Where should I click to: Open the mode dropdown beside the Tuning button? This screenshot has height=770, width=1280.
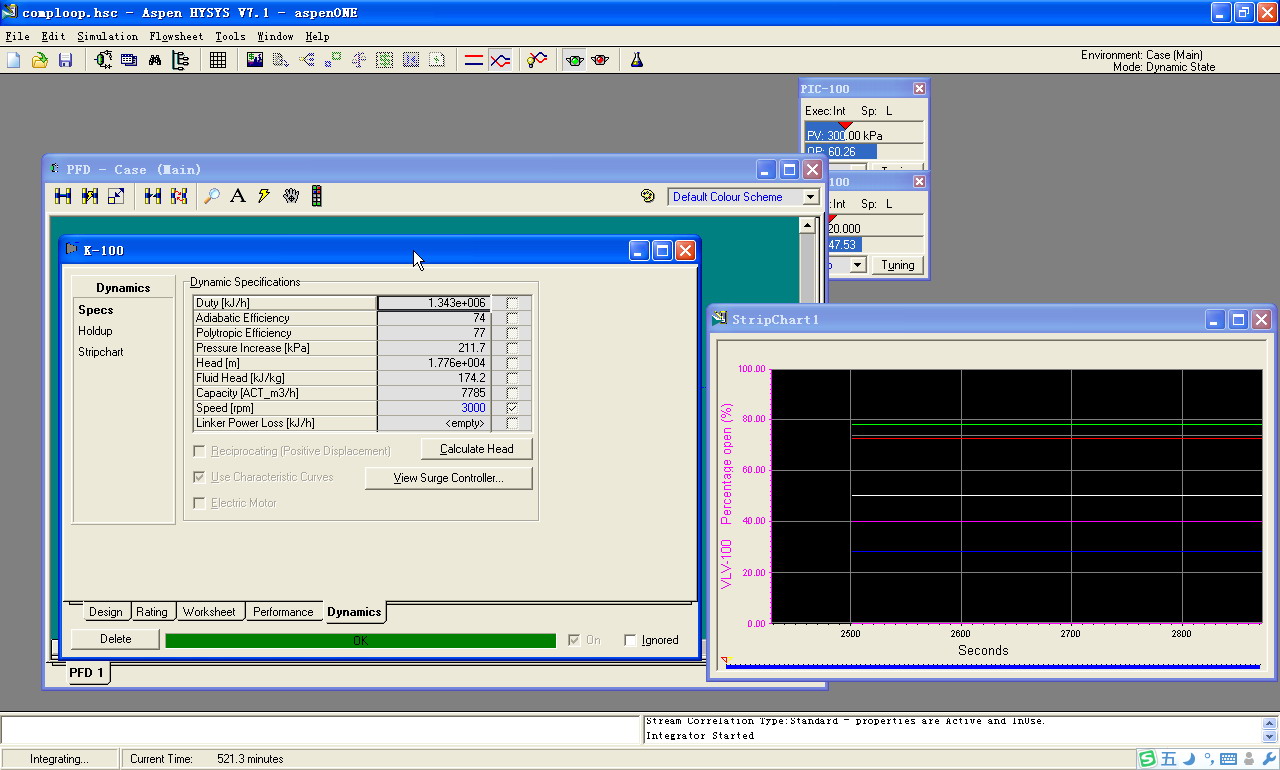(857, 265)
